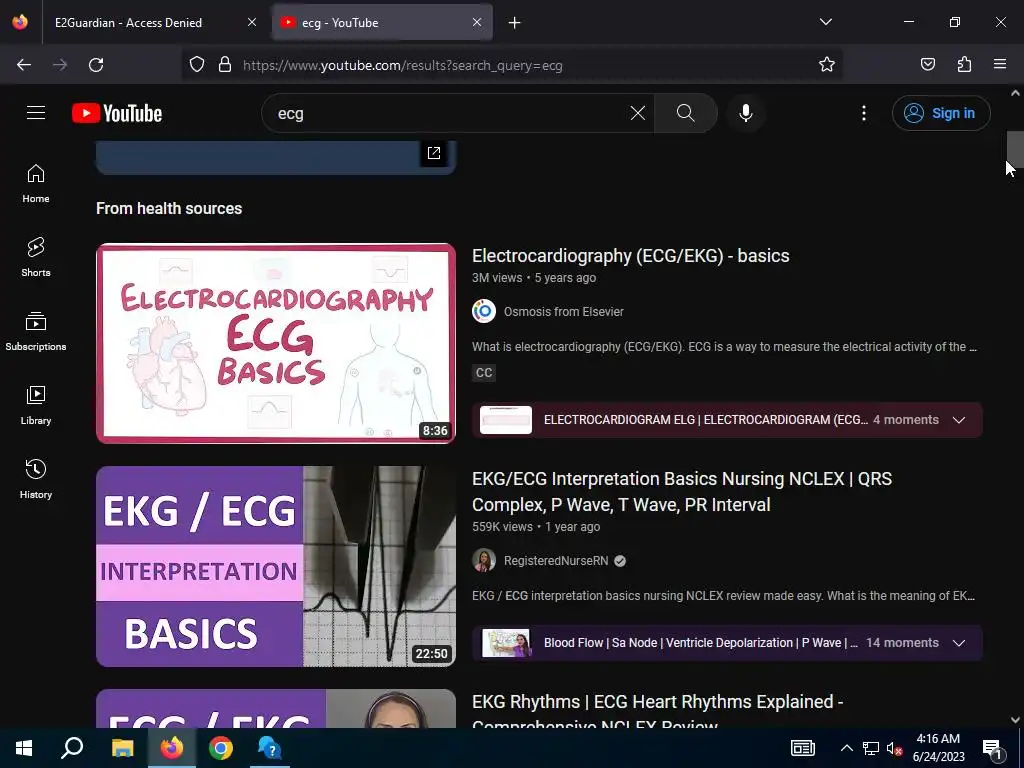
Task: Open Subscriptions in sidebar
Action: [36, 331]
